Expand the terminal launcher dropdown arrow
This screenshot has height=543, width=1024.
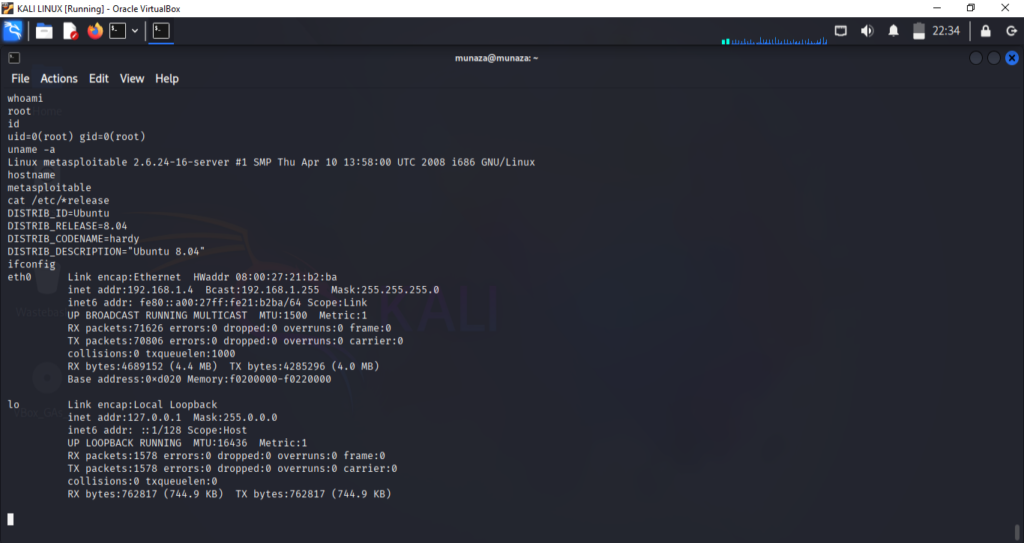tap(135, 31)
